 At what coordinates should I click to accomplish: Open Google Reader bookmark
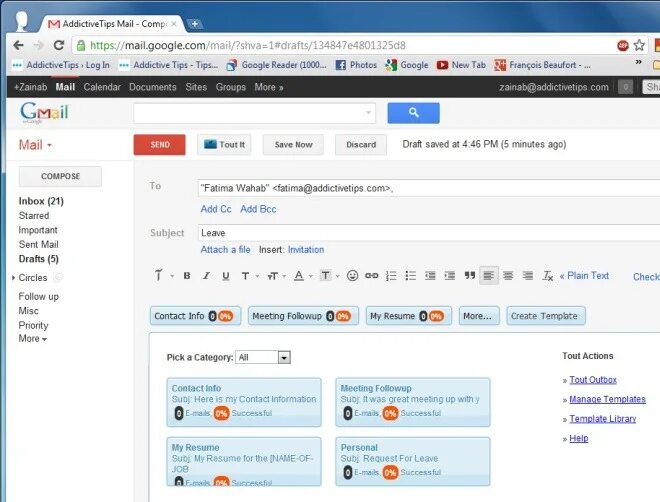[277, 65]
